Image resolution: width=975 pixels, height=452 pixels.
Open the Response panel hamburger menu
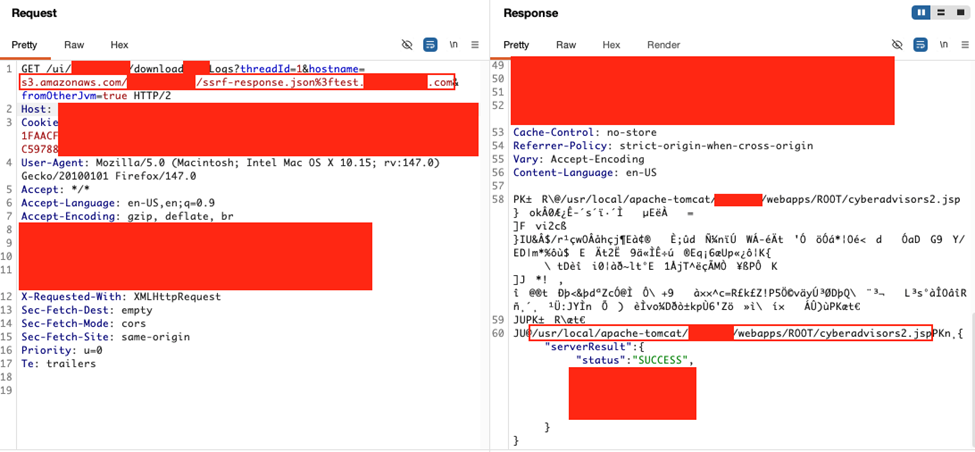[965, 45]
